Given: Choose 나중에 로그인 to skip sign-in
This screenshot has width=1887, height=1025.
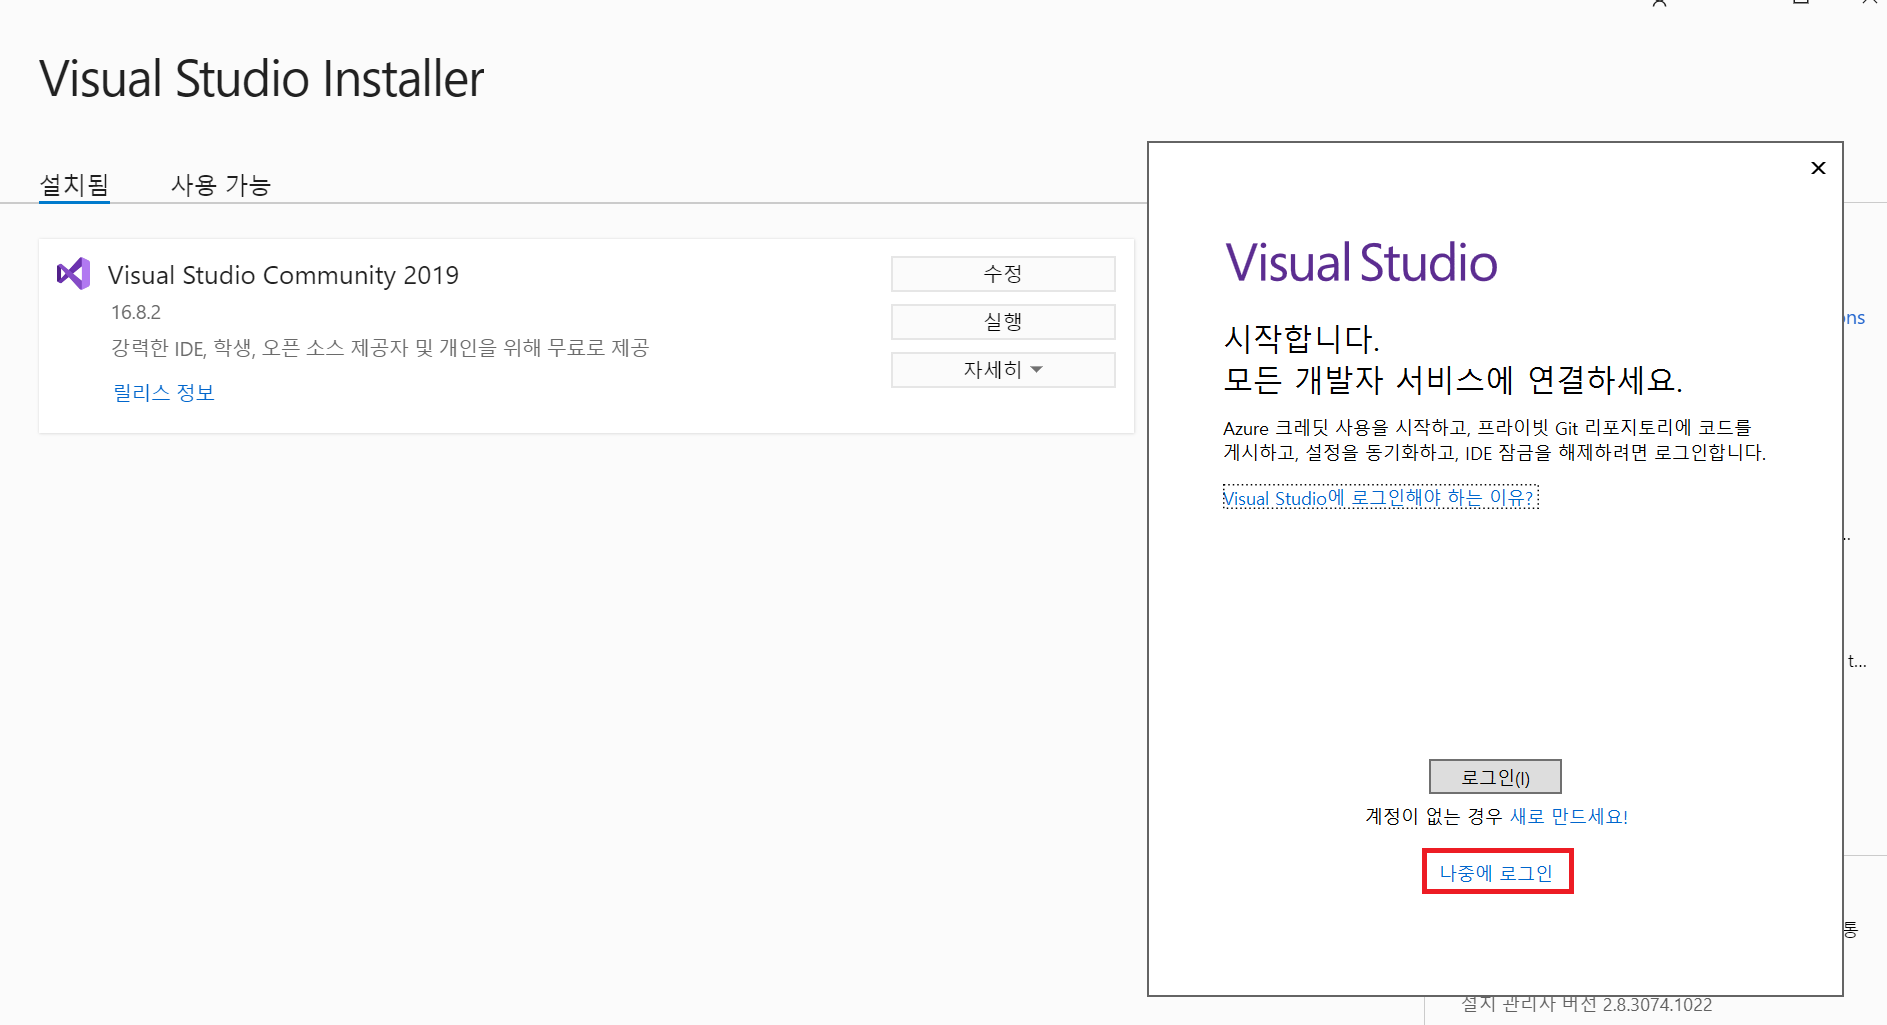Looking at the screenshot, I should click(1496, 872).
